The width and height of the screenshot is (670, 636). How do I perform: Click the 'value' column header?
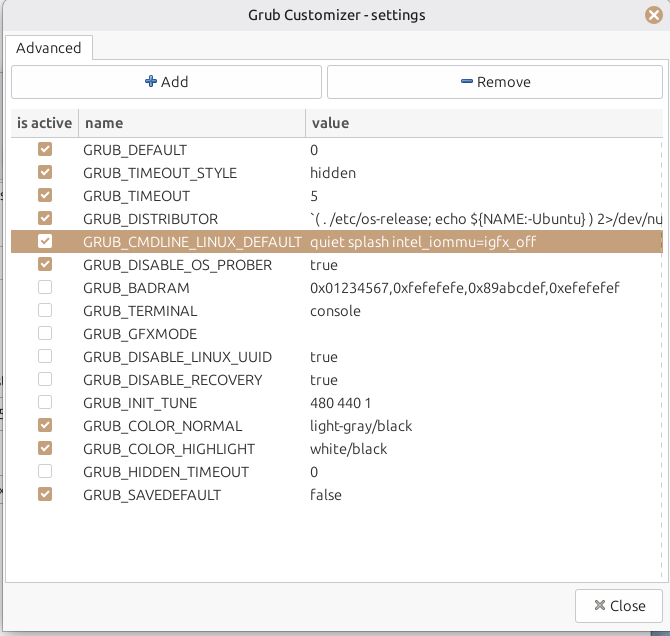coord(480,123)
